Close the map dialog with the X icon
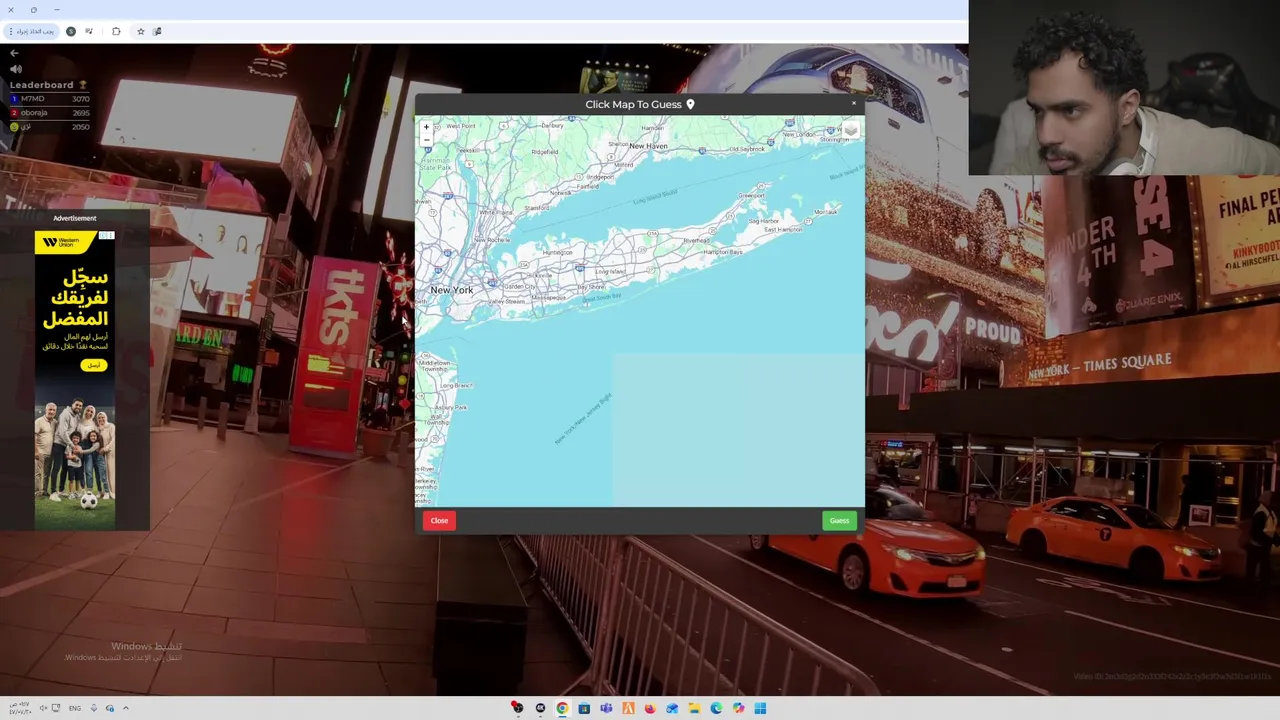This screenshot has height=720, width=1280. (853, 103)
